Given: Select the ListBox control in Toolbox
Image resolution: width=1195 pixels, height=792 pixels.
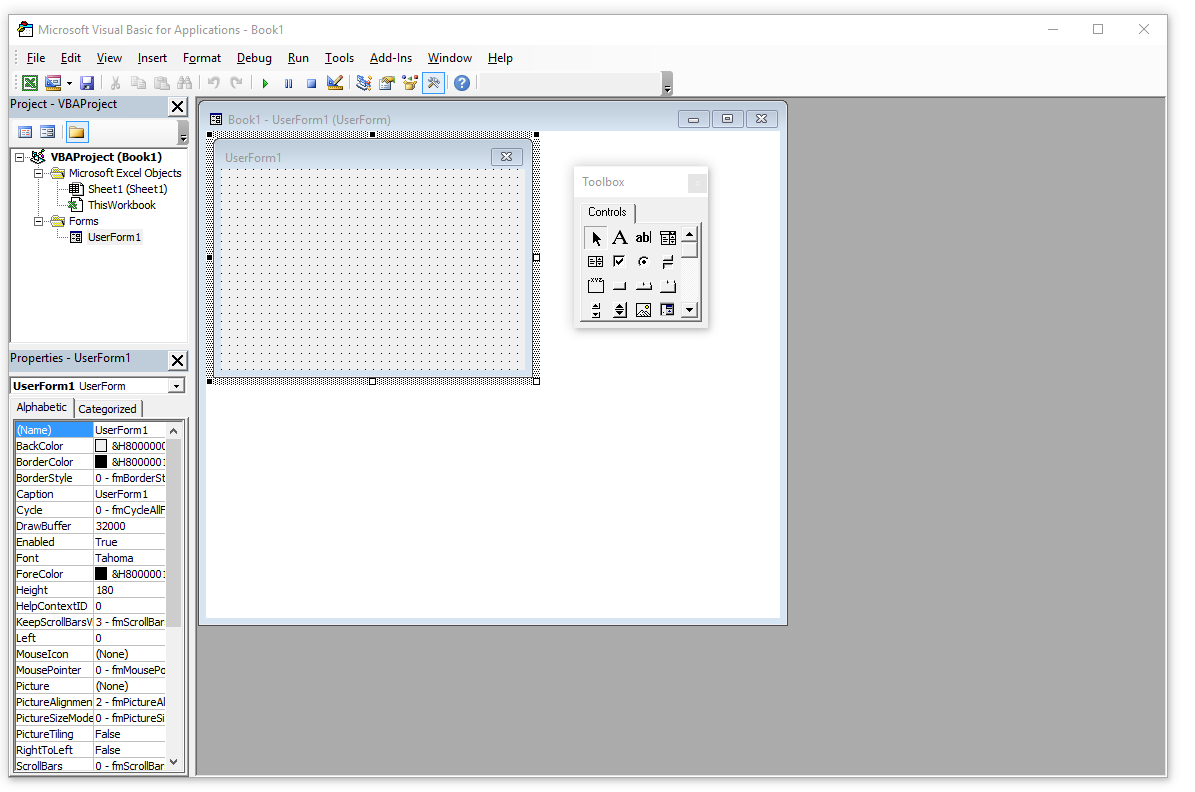Looking at the screenshot, I should pos(595,262).
